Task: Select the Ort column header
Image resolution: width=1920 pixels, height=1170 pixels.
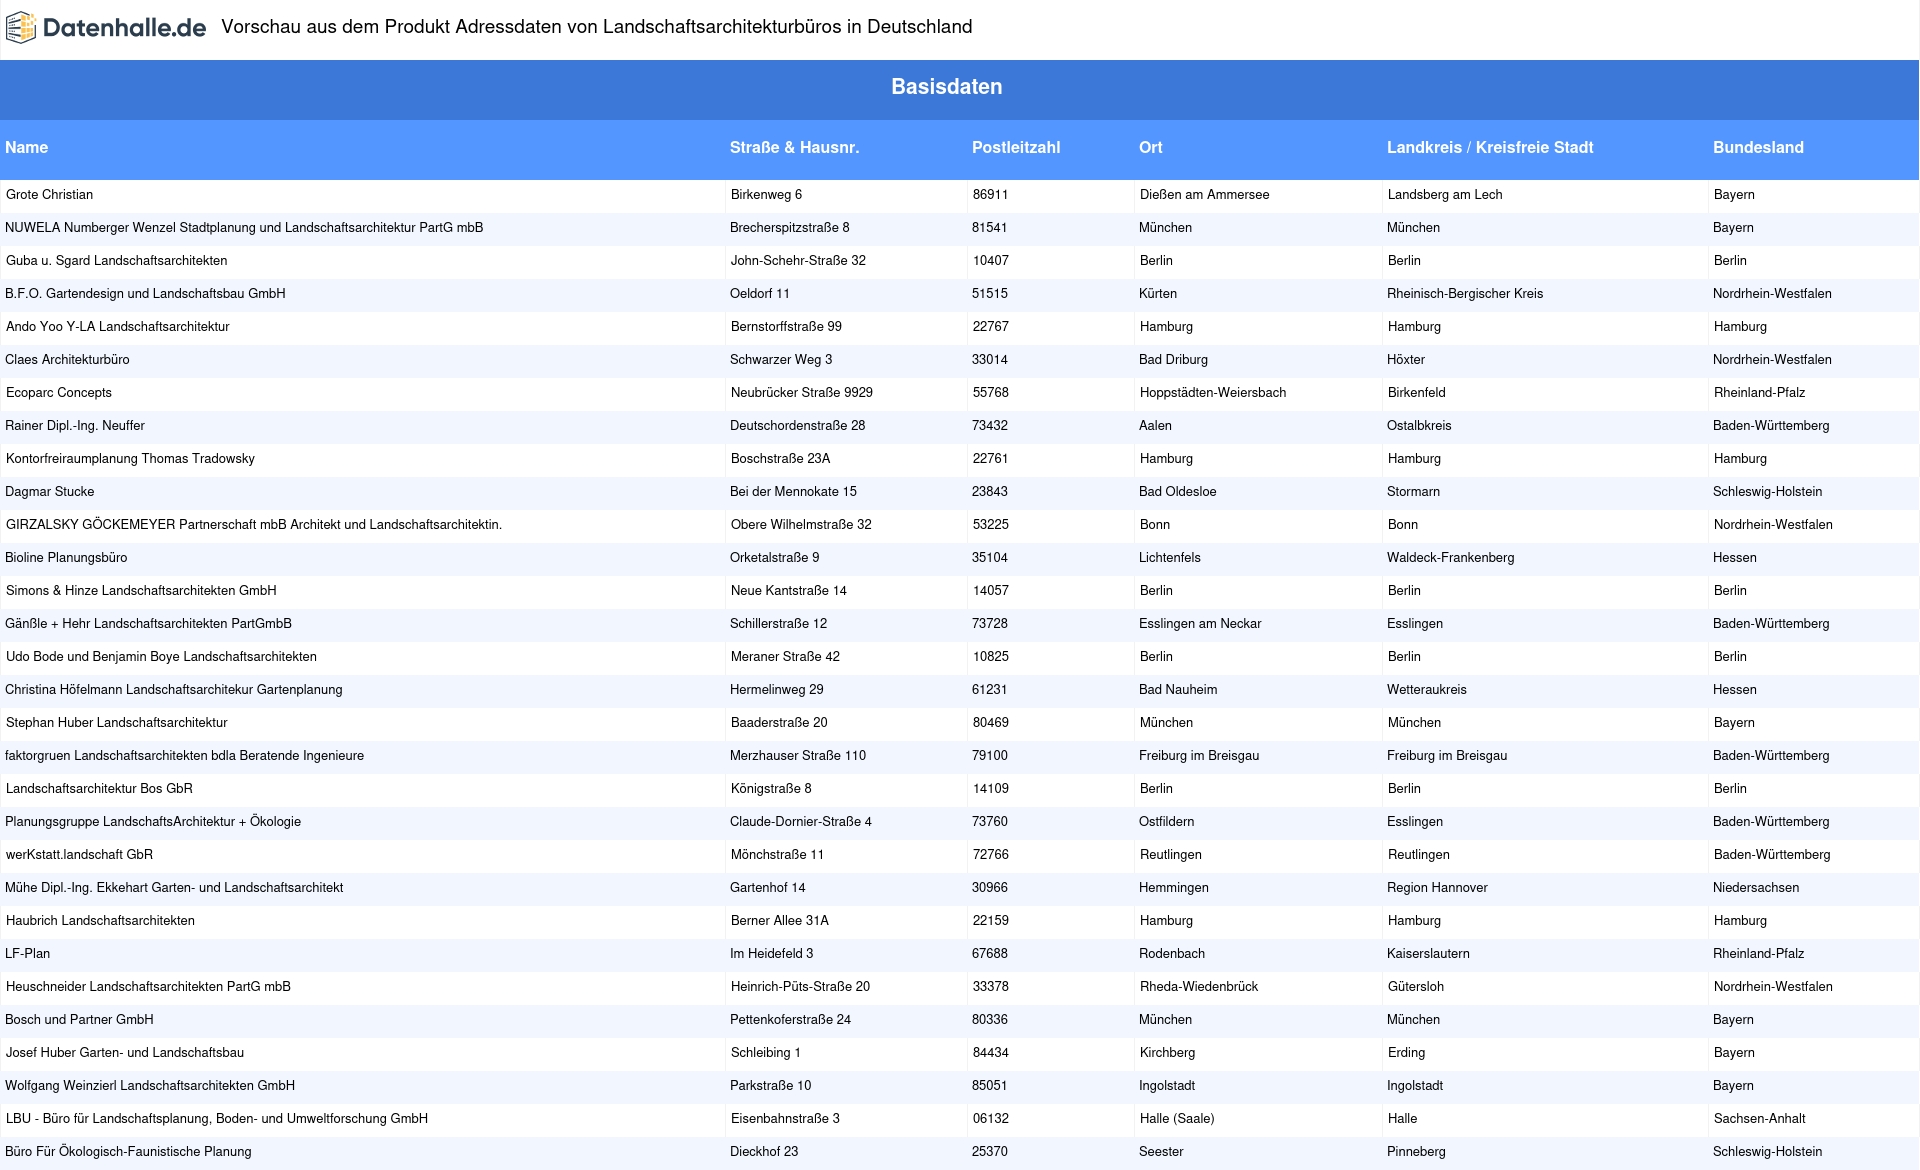Action: [1151, 147]
